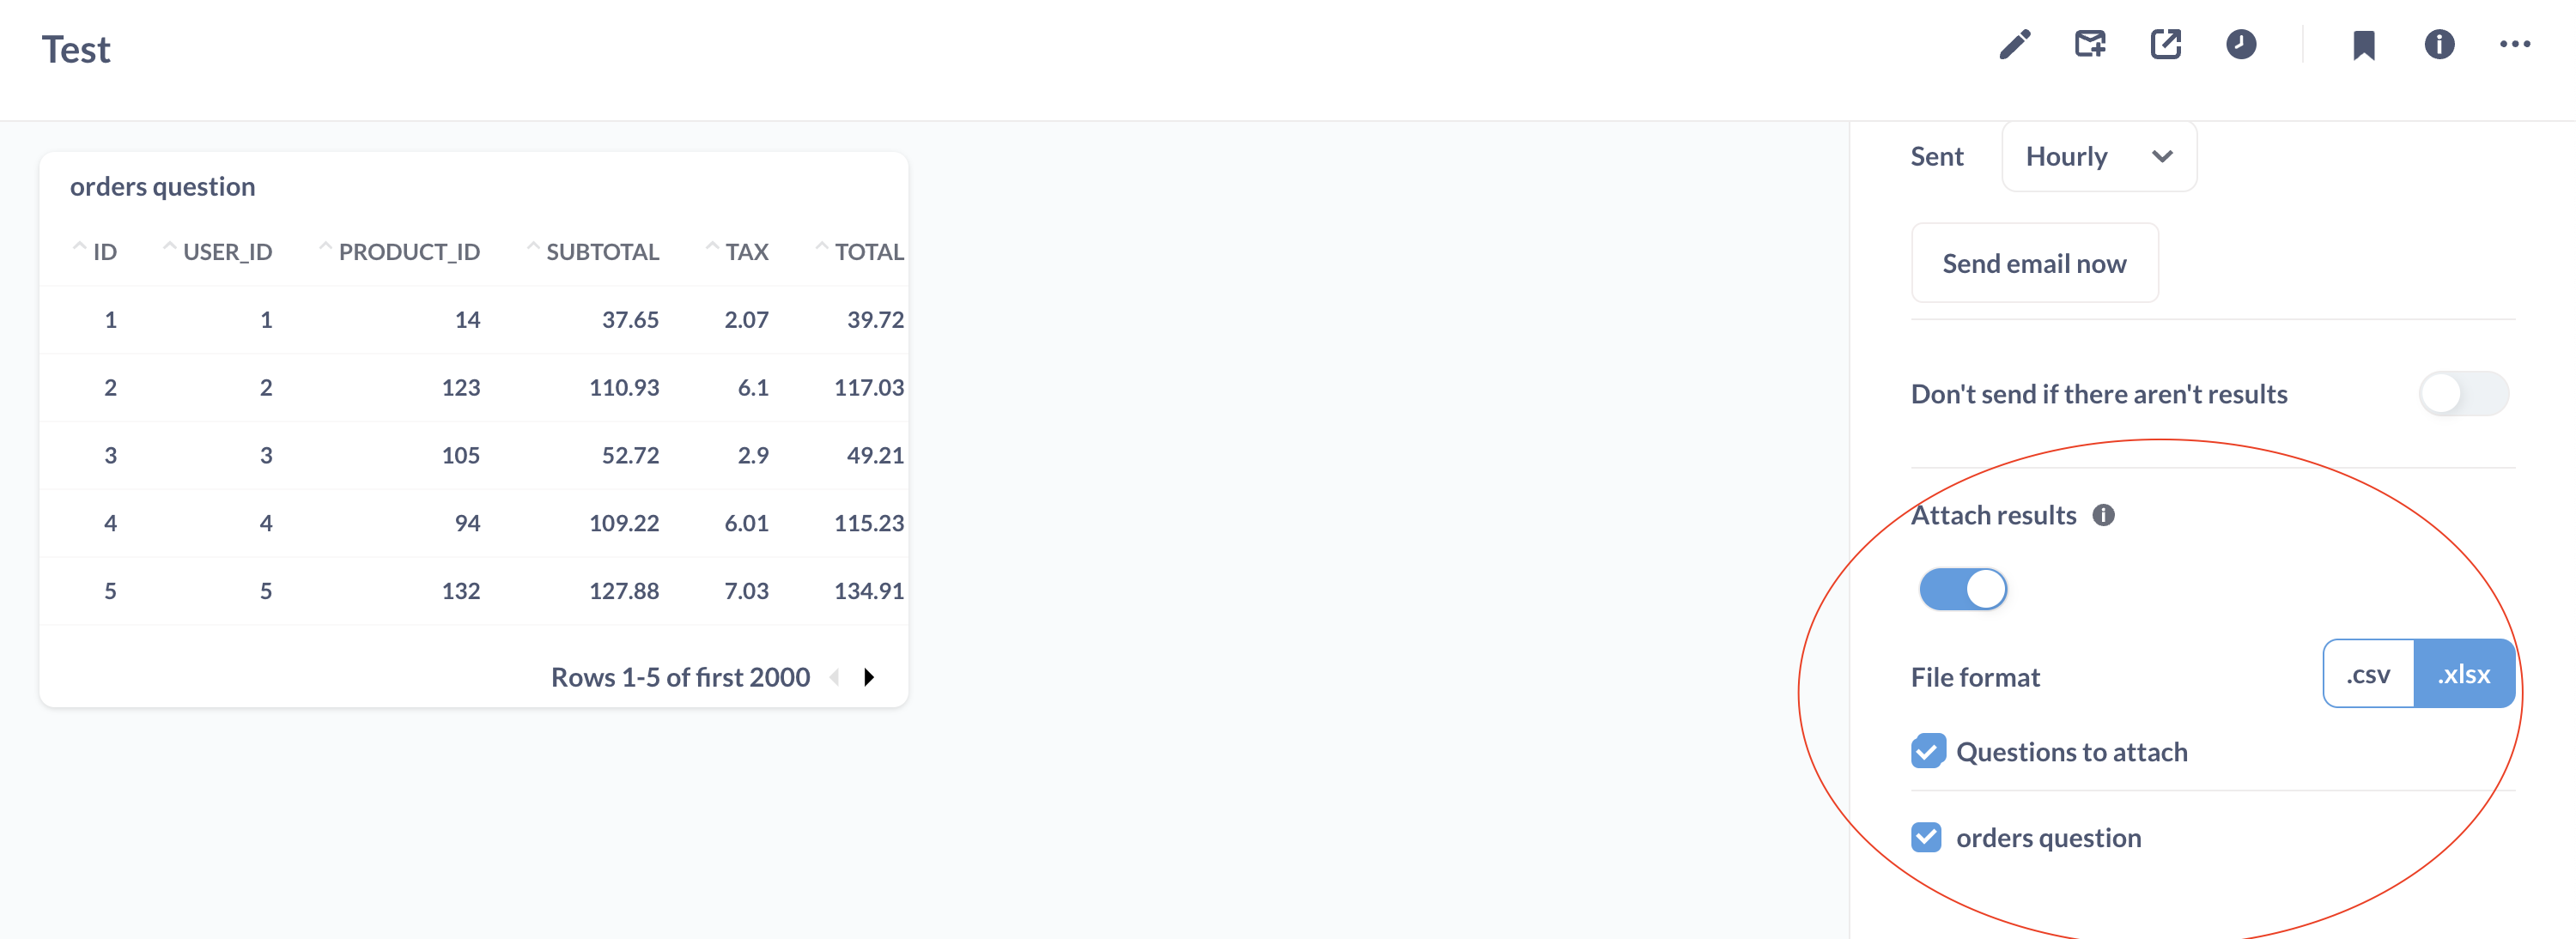Viewport: 2576px width, 939px height.
Task: Open the Hourly frequency dropdown
Action: [2098, 156]
